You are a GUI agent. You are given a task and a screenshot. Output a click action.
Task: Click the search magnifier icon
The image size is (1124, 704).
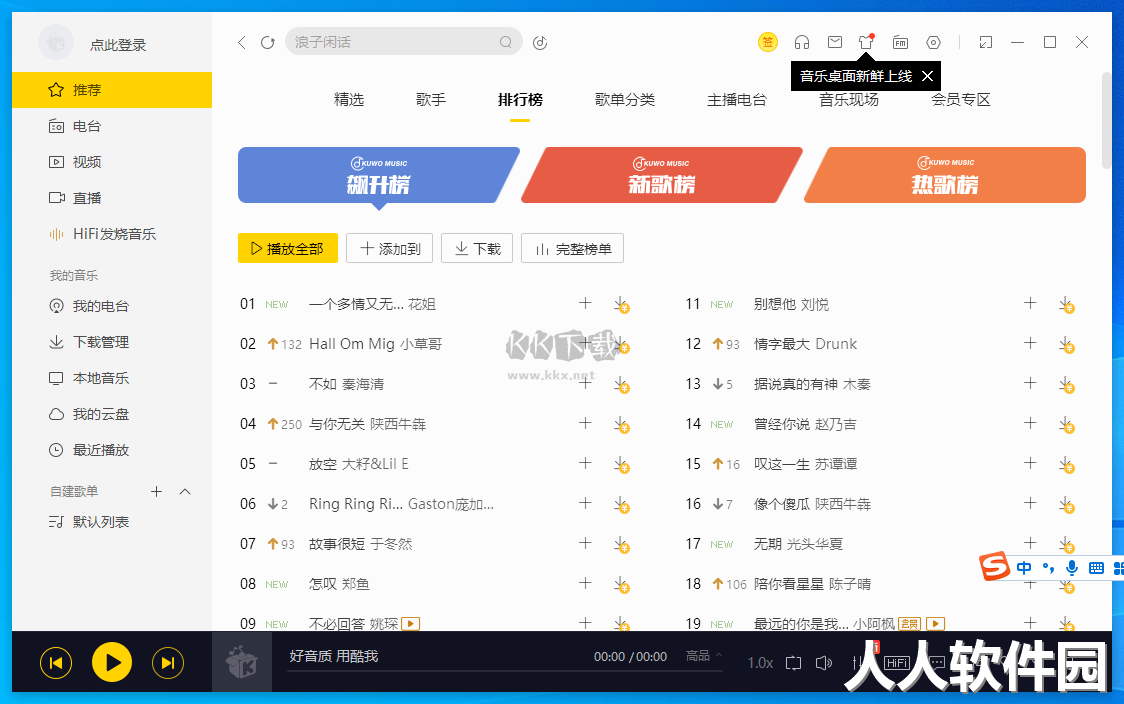tap(505, 42)
